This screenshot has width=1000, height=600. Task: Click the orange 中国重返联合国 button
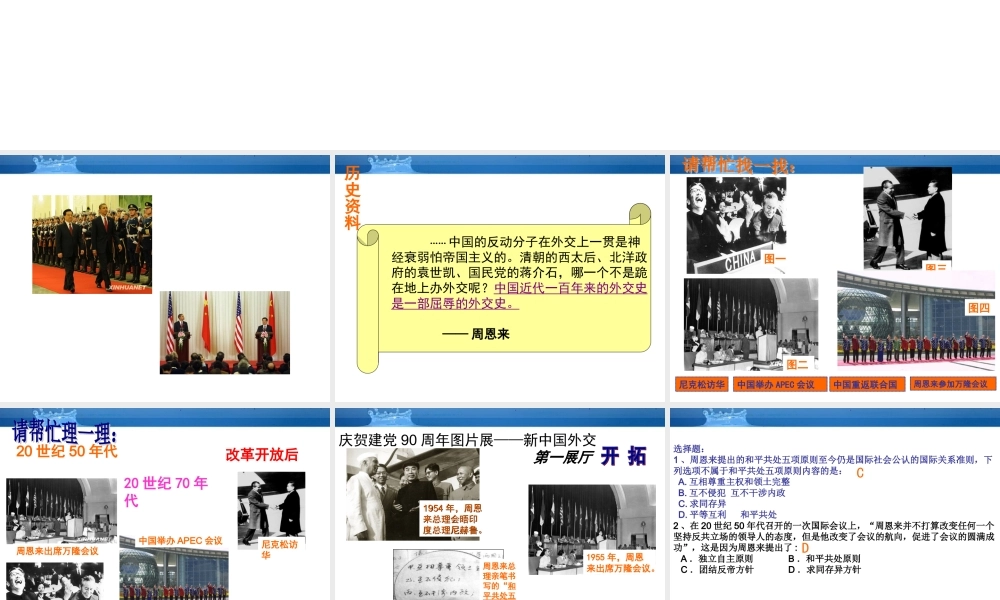click(x=867, y=384)
